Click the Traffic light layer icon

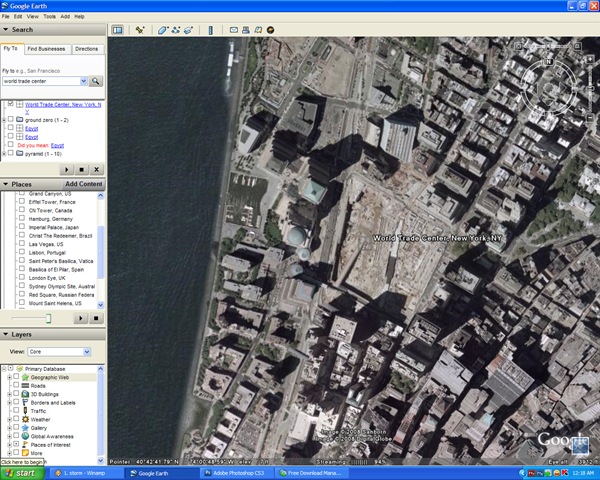(x=25, y=411)
